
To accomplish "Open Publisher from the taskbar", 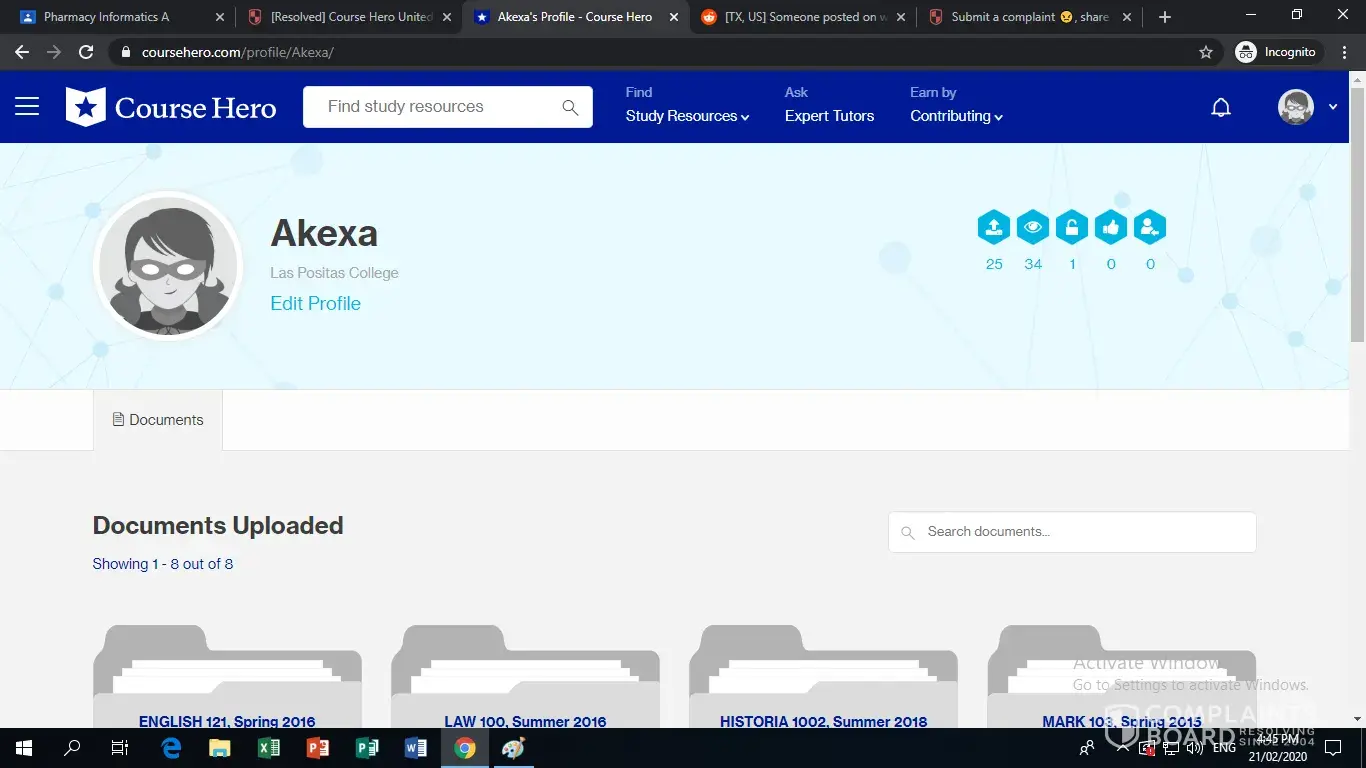I will [367, 748].
